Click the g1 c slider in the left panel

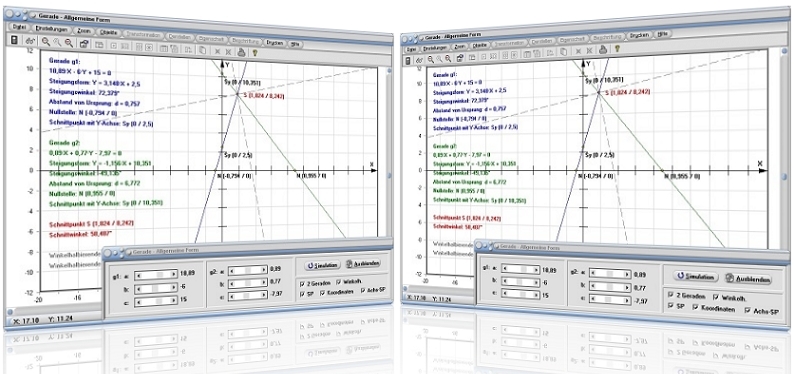(x=156, y=301)
